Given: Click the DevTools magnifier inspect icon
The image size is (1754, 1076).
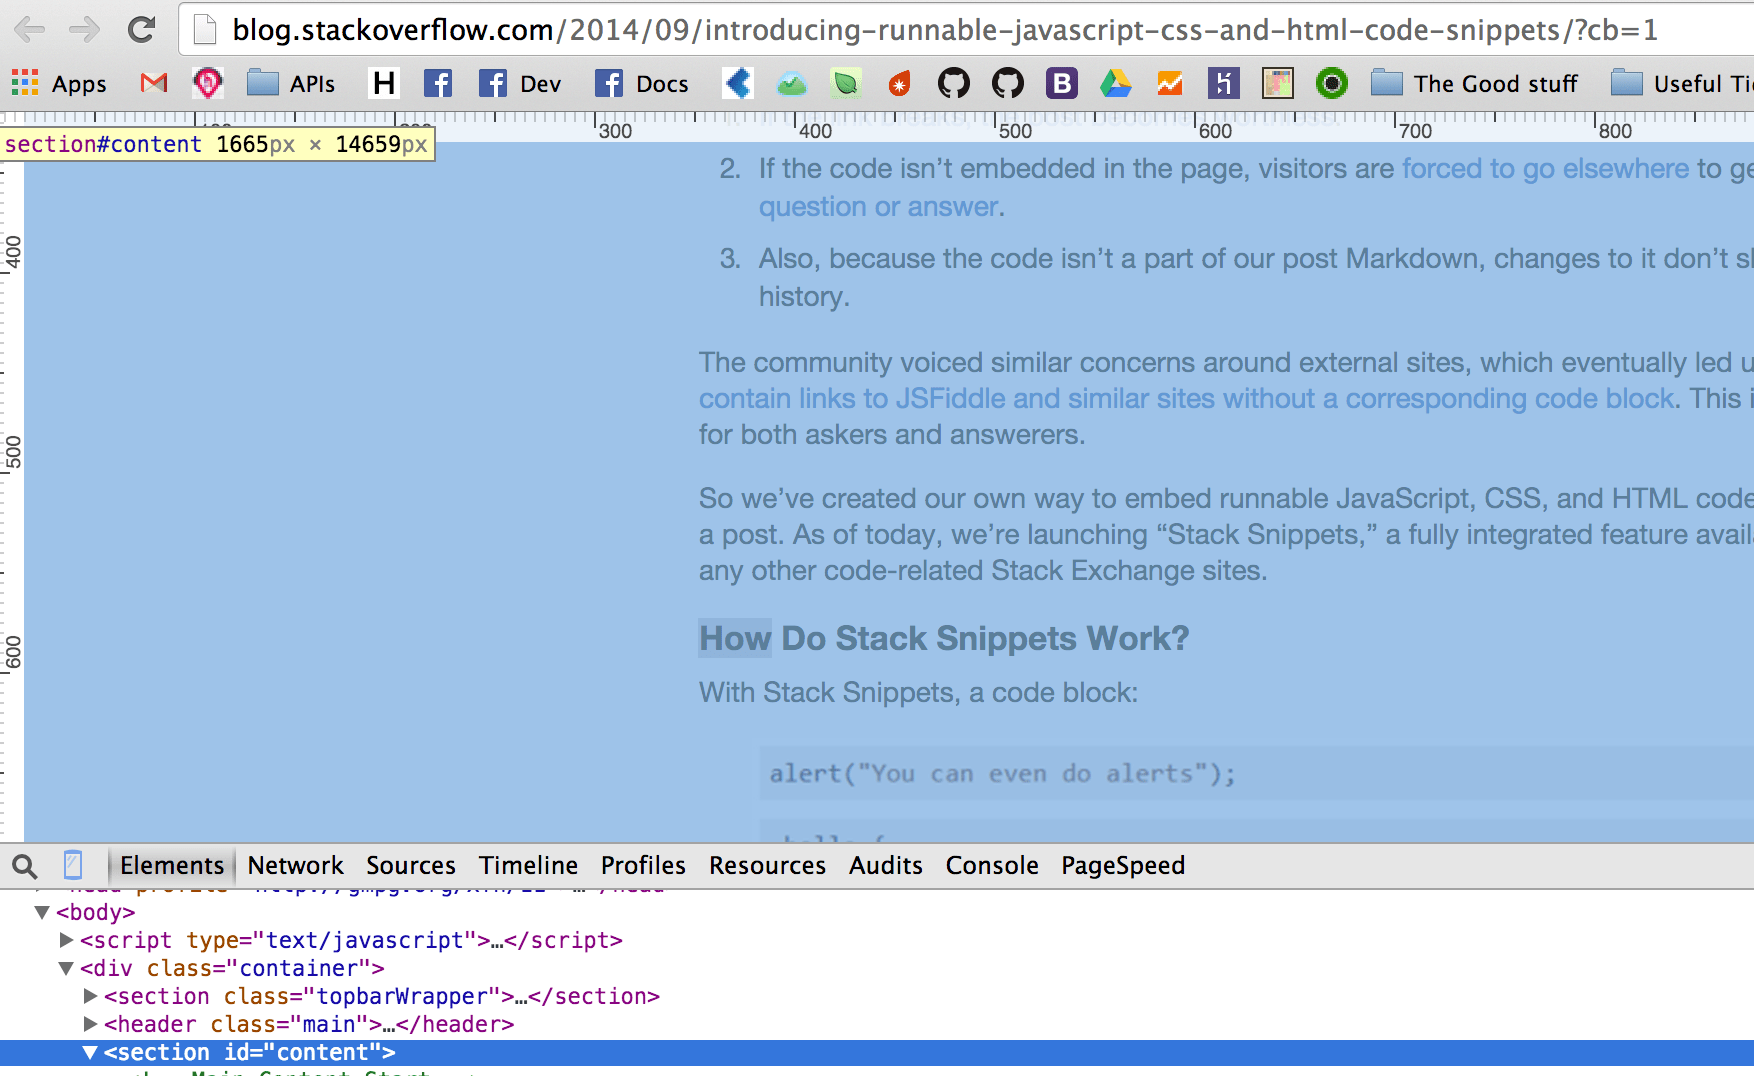Looking at the screenshot, I should pos(25,865).
